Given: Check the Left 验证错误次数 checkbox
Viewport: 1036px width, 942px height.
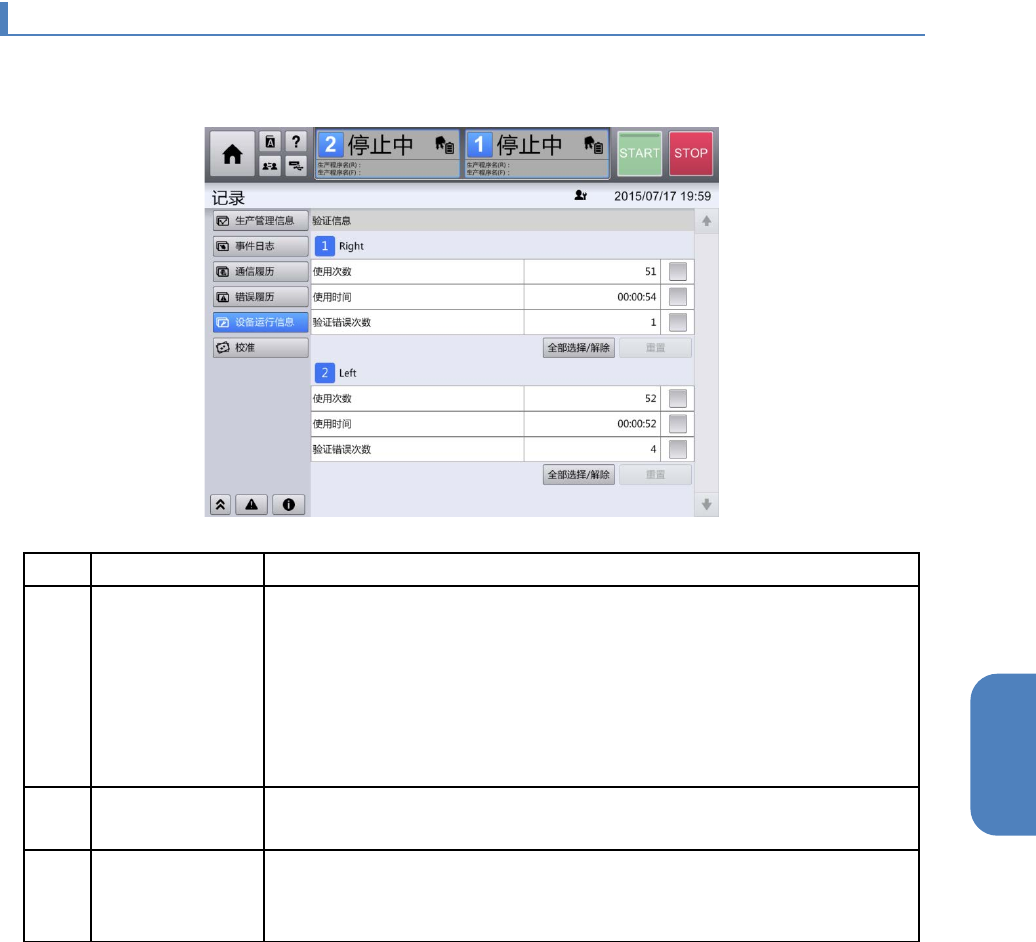Looking at the screenshot, I should (x=677, y=449).
